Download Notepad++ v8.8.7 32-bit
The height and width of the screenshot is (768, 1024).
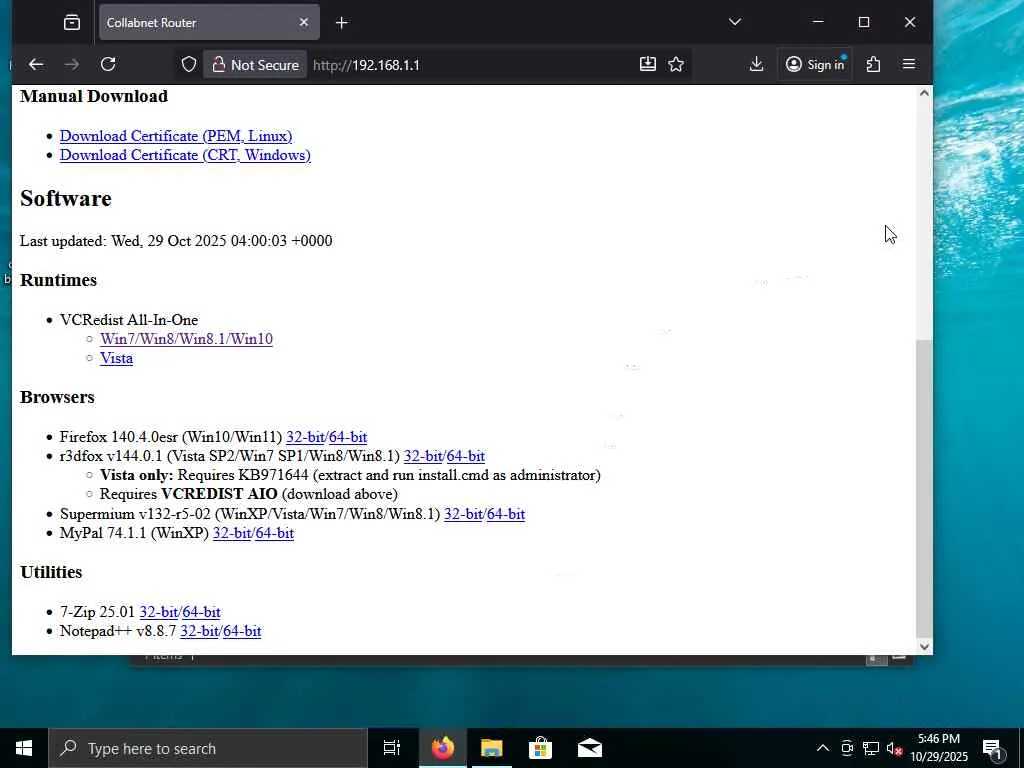(x=199, y=631)
